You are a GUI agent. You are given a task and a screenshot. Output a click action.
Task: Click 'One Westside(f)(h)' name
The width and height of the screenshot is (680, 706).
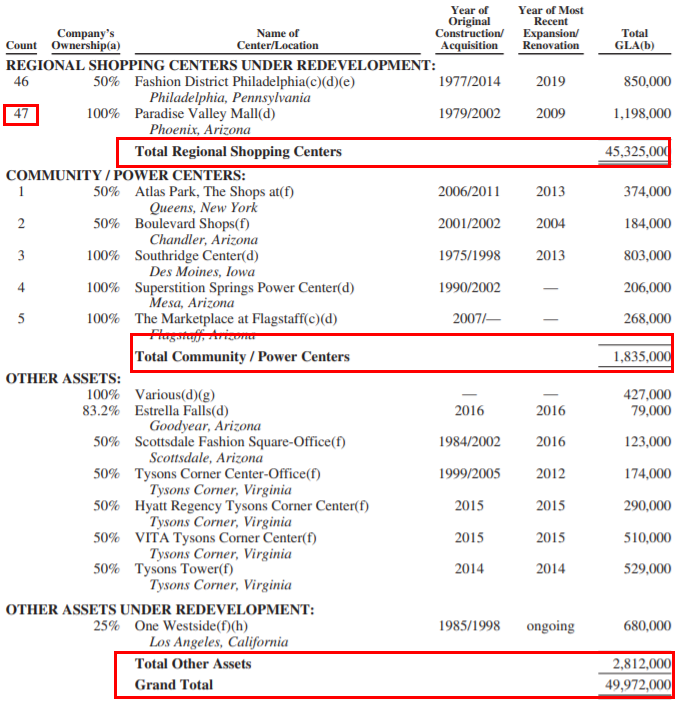click(x=191, y=626)
